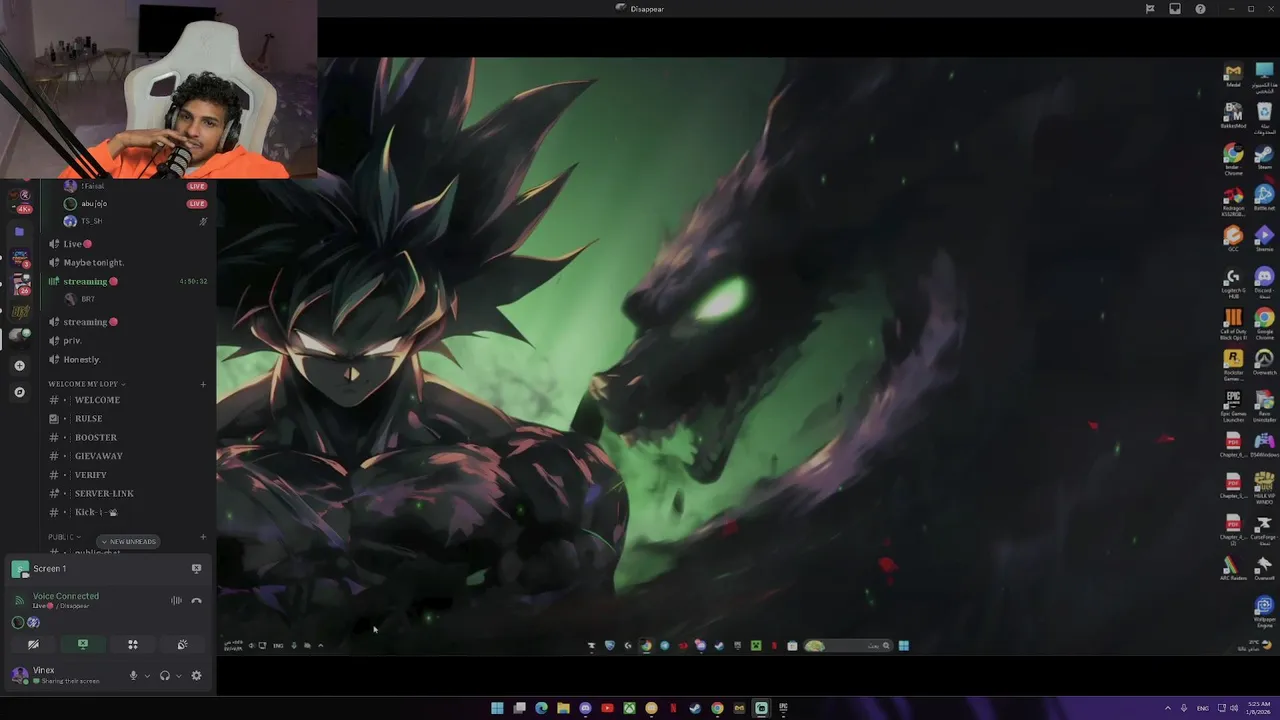Screen dimensions: 1280x720
Task: Open Microsoft Edge from taskbar
Action: (x=541, y=708)
